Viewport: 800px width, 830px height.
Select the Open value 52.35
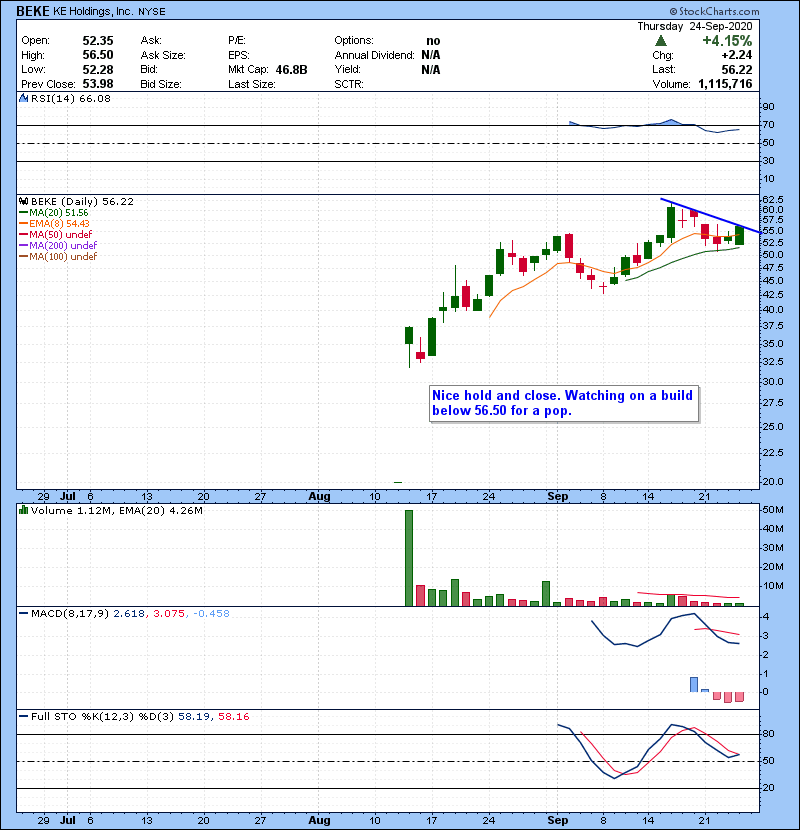pyautogui.click(x=98, y=41)
